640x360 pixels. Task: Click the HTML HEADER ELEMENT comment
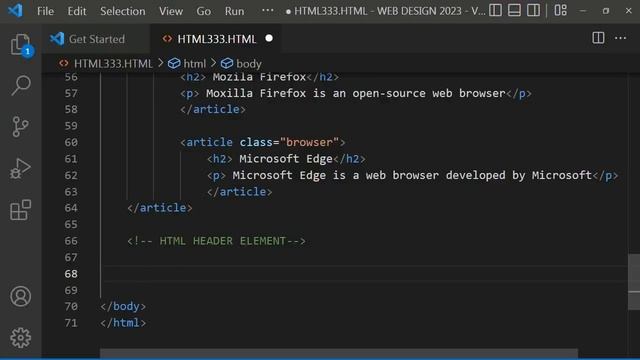click(x=216, y=241)
